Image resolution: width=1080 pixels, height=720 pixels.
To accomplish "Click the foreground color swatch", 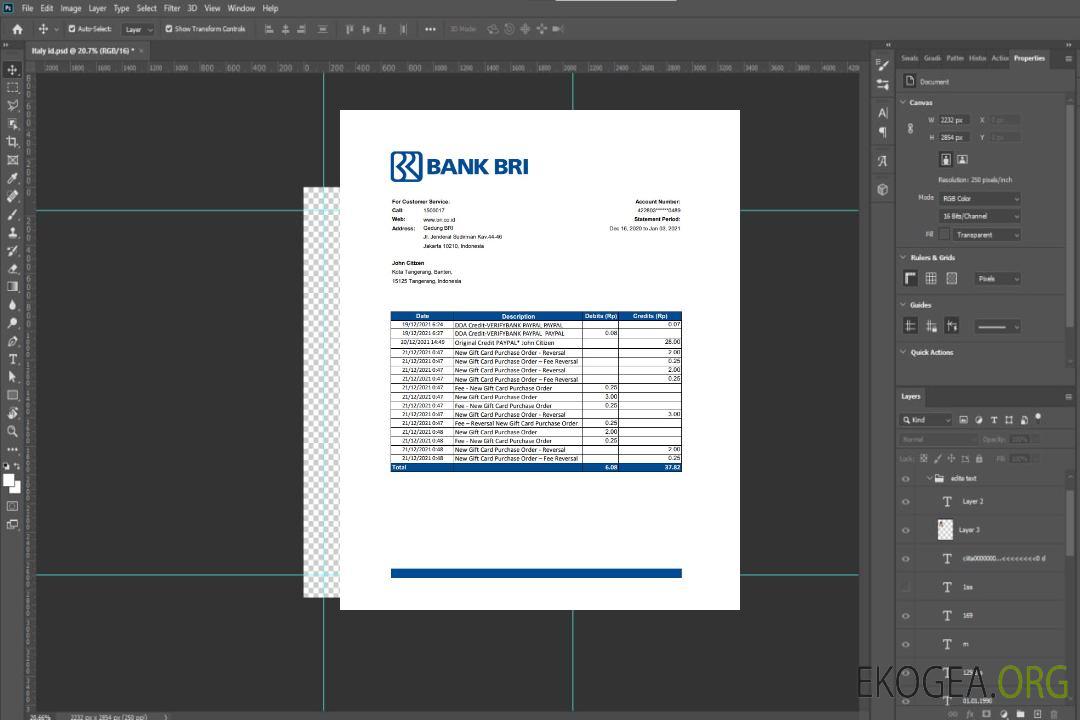I will point(9,480).
